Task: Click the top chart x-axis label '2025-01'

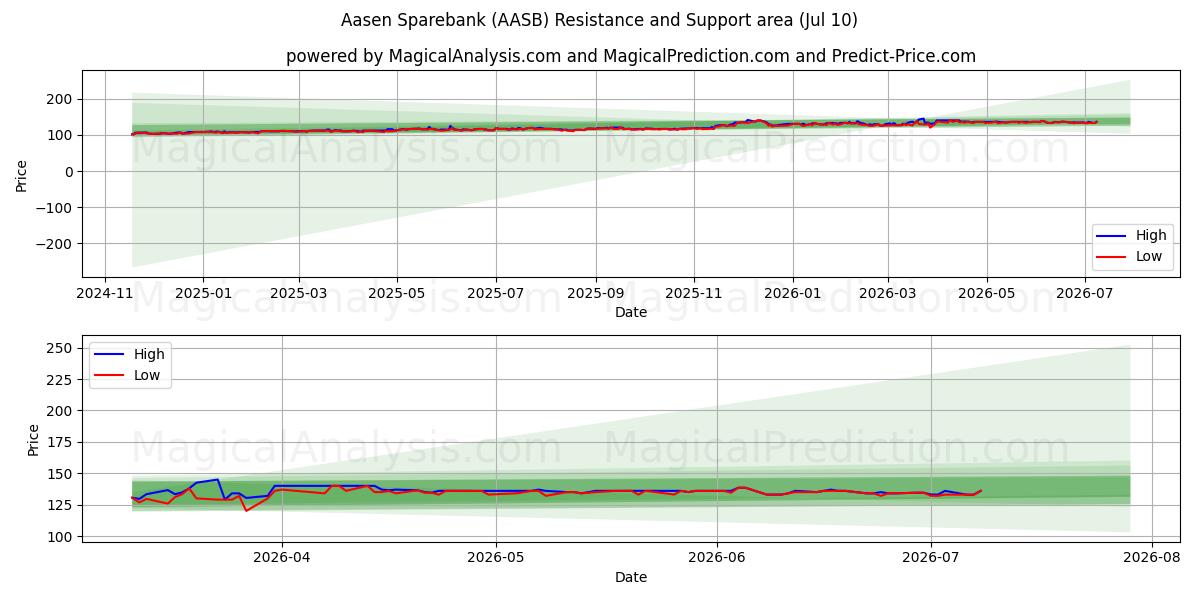Action: click(203, 295)
